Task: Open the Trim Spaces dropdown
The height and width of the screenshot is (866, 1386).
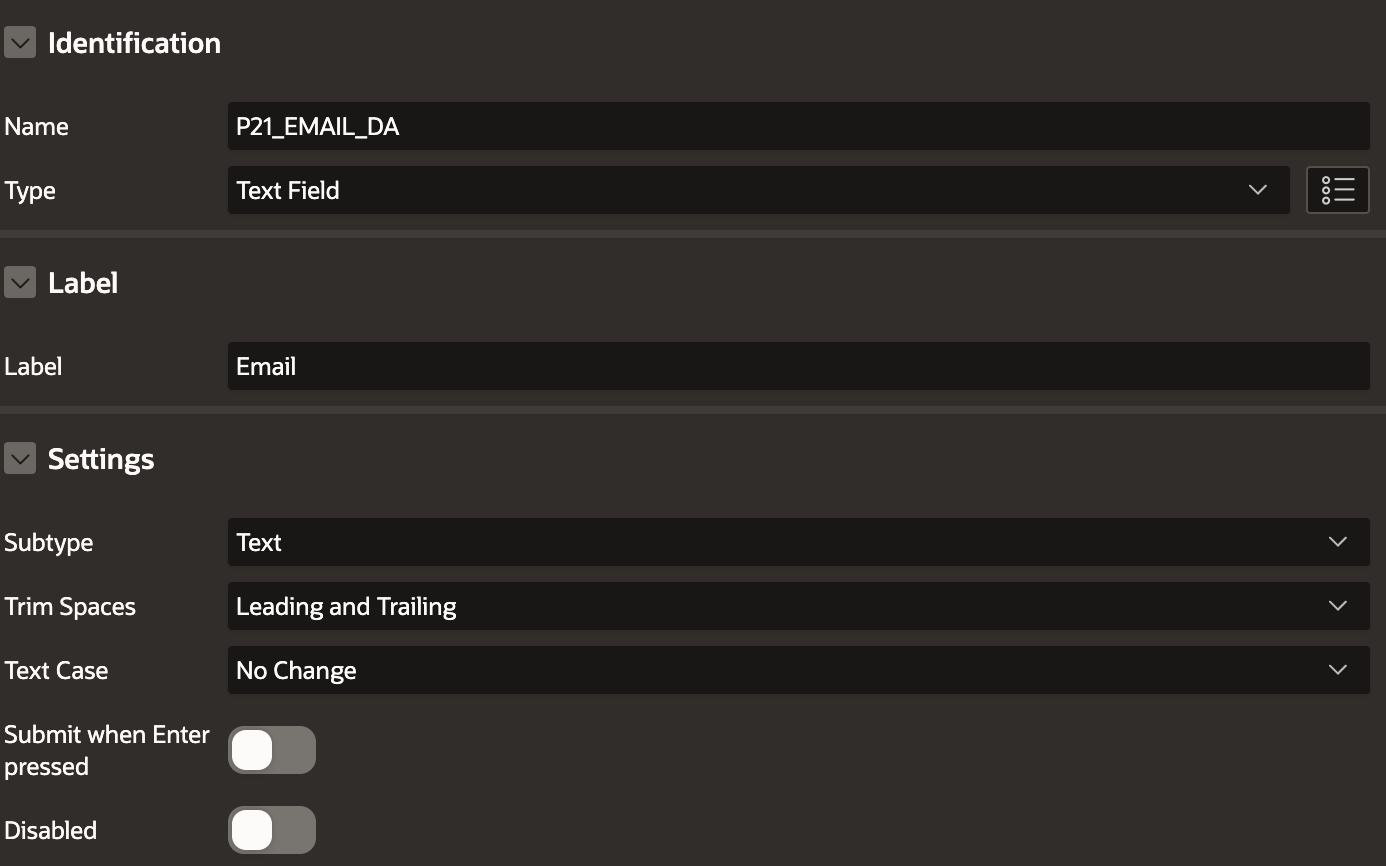Action: point(798,606)
